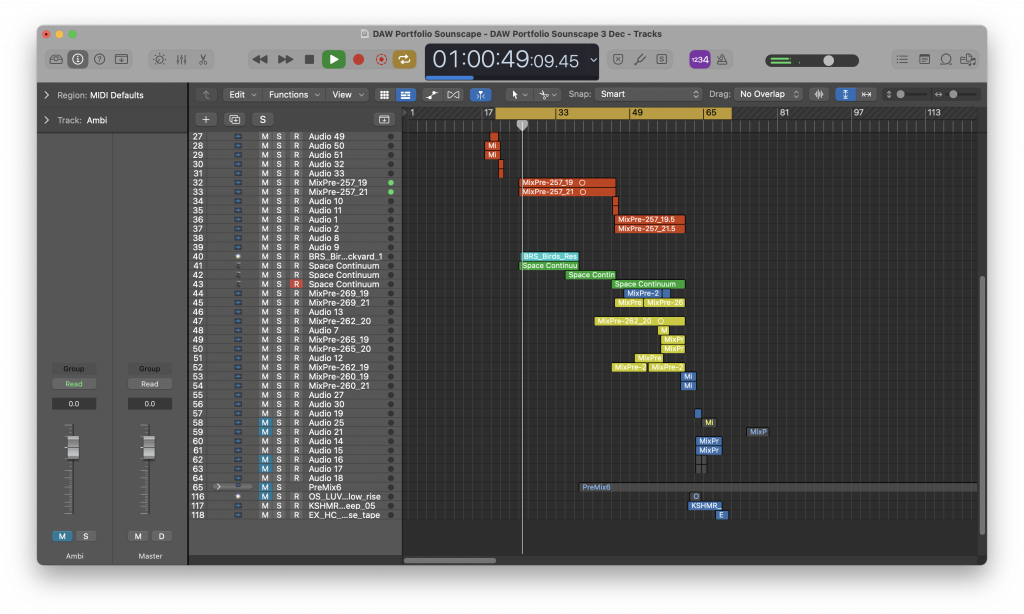Screen dimensions: 1024x614
Task: Click the Capture Recording button
Action: click(x=381, y=59)
